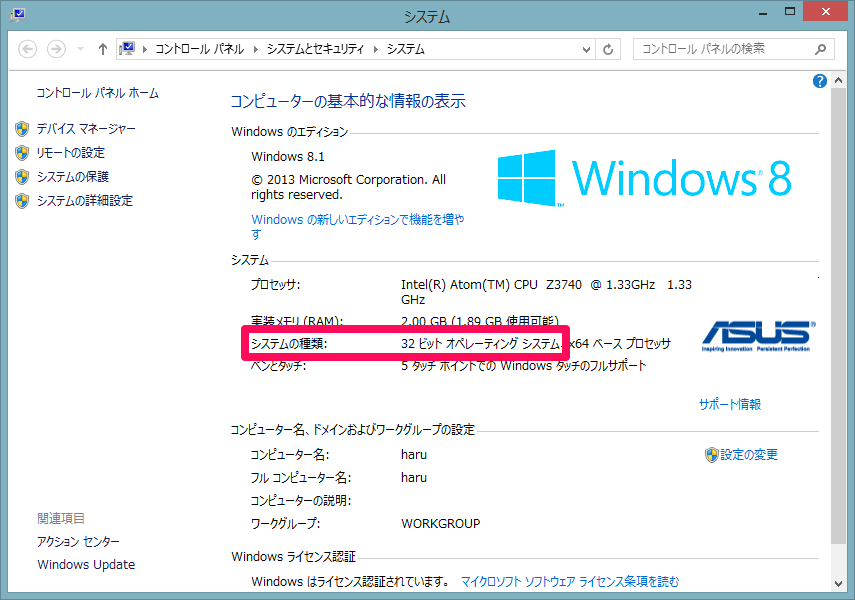Open デバイス マネージャー link
855x600 pixels.
(86, 129)
